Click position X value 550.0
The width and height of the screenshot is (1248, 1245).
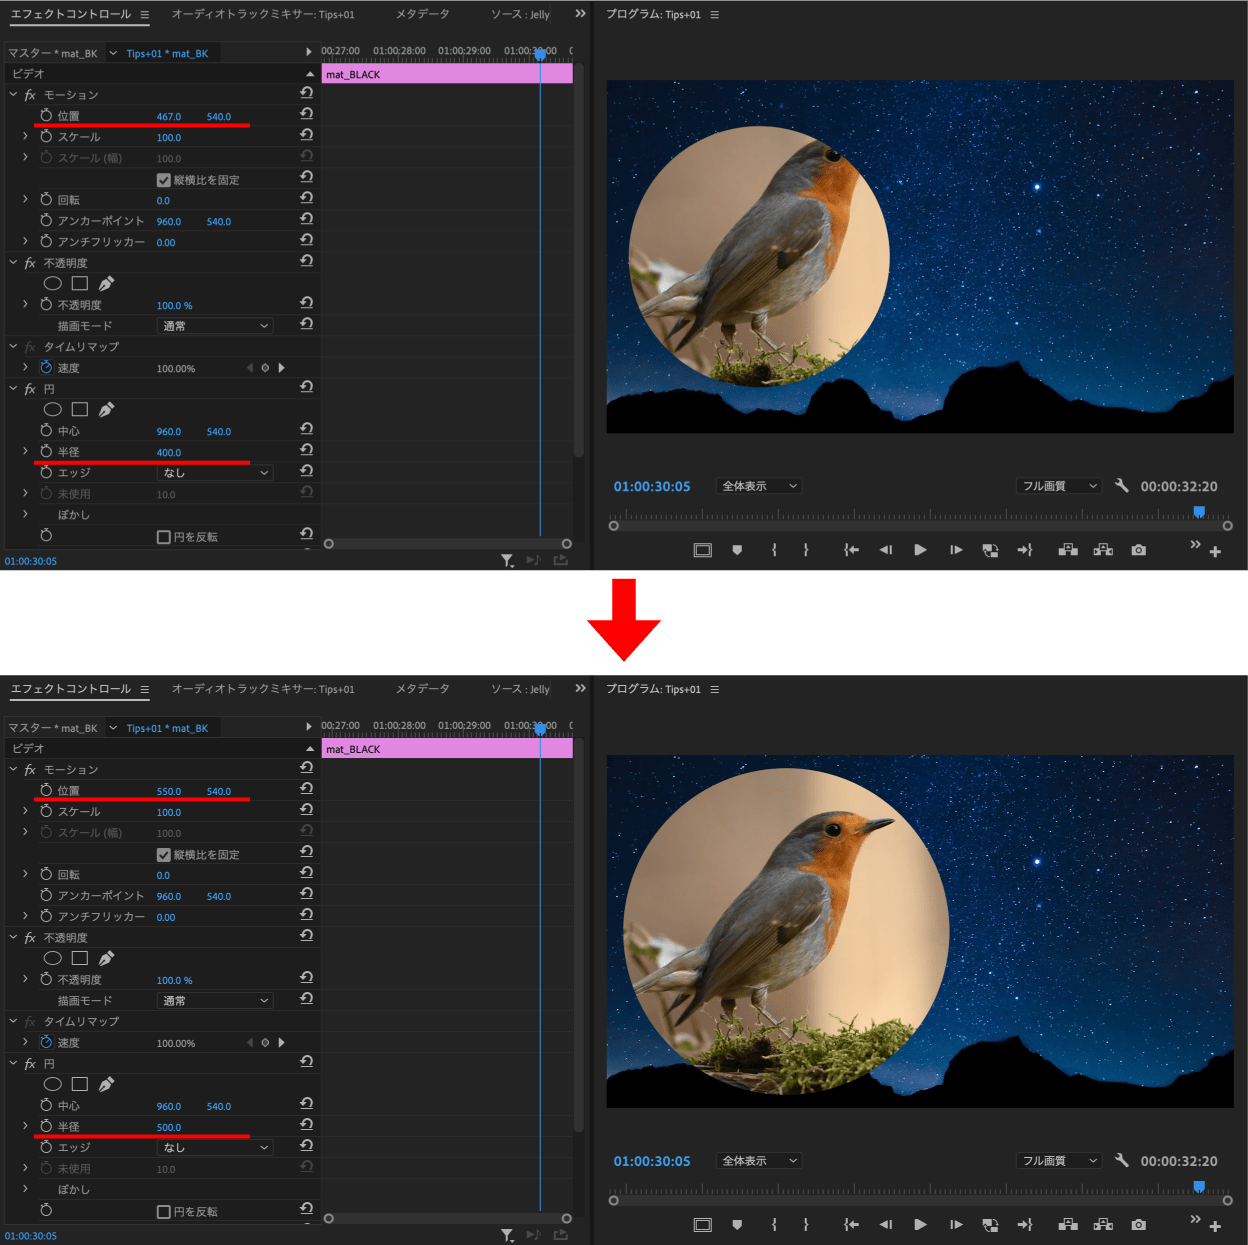pyautogui.click(x=168, y=792)
